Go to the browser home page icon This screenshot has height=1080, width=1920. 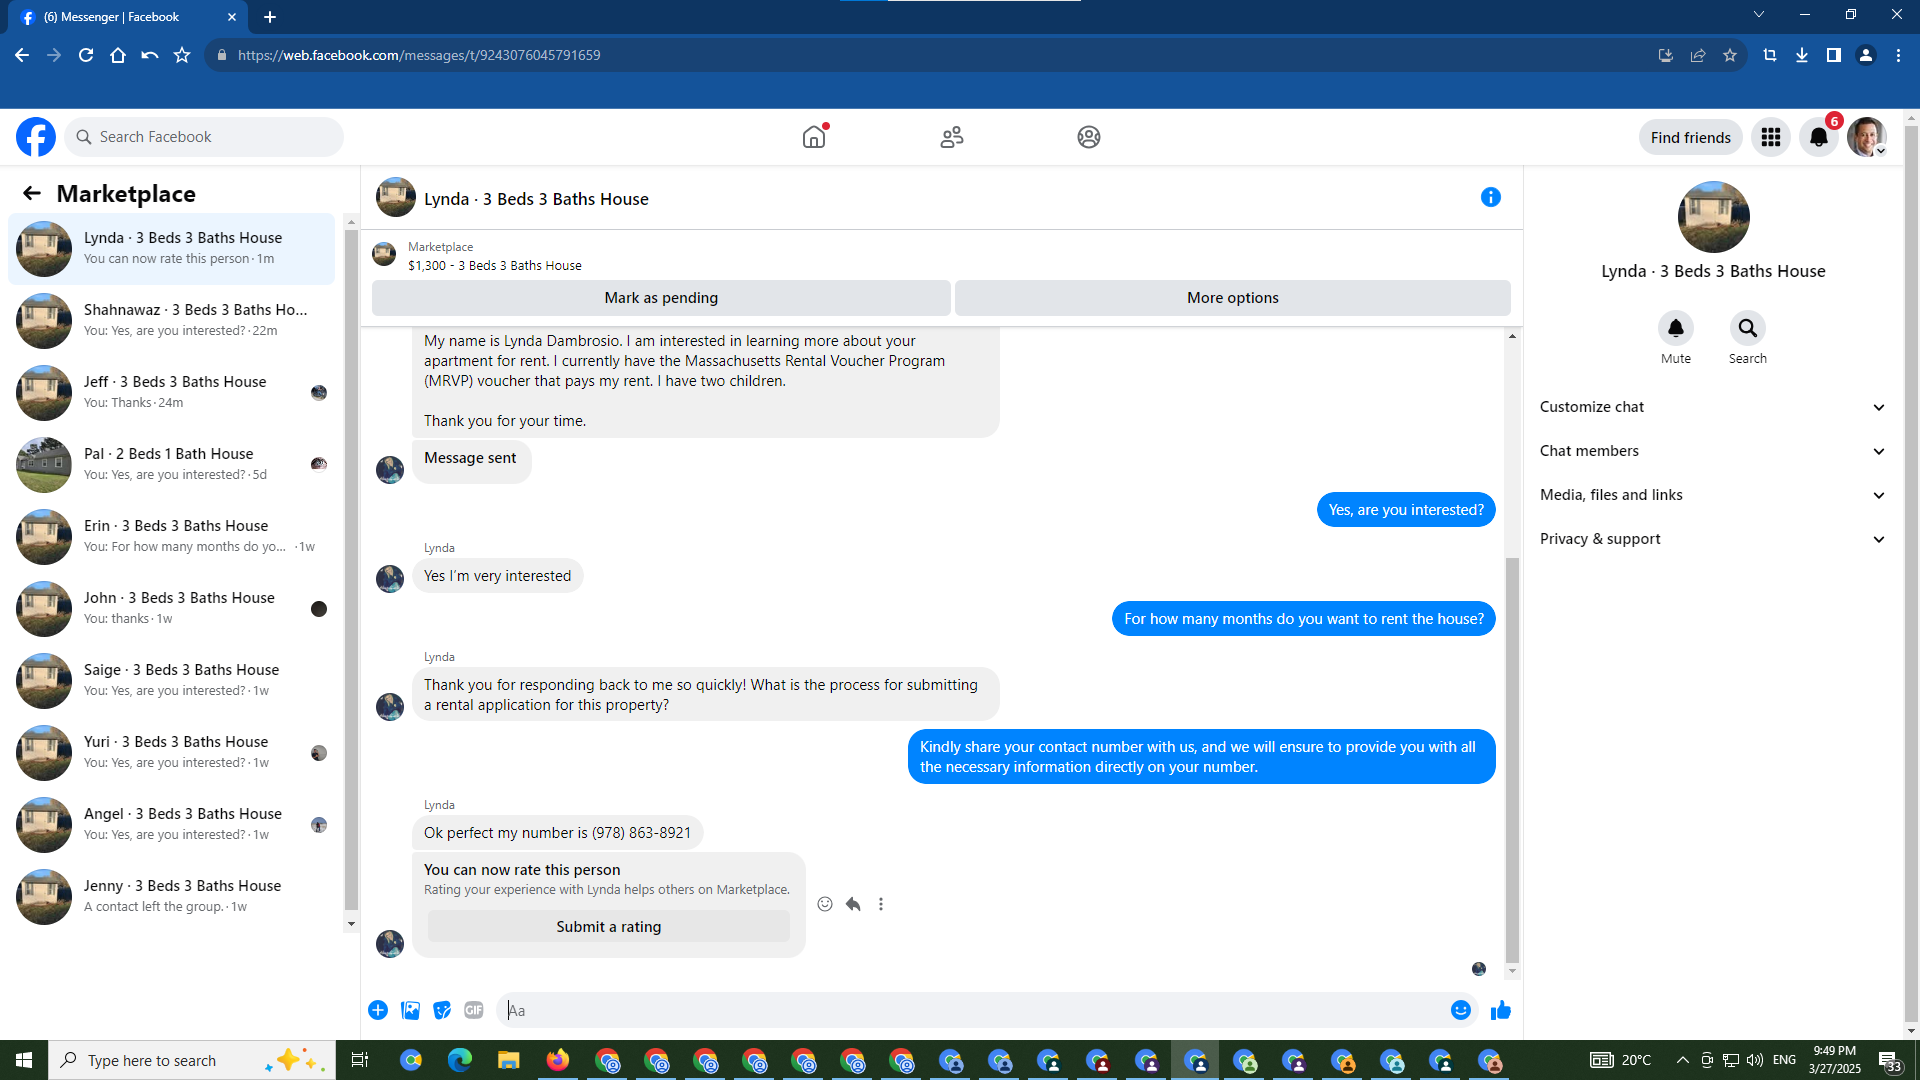(x=118, y=55)
